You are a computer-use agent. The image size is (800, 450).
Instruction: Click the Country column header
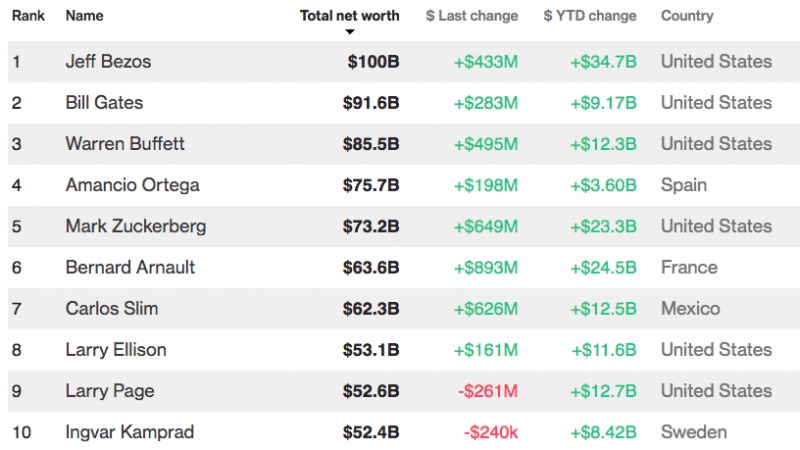[687, 16]
